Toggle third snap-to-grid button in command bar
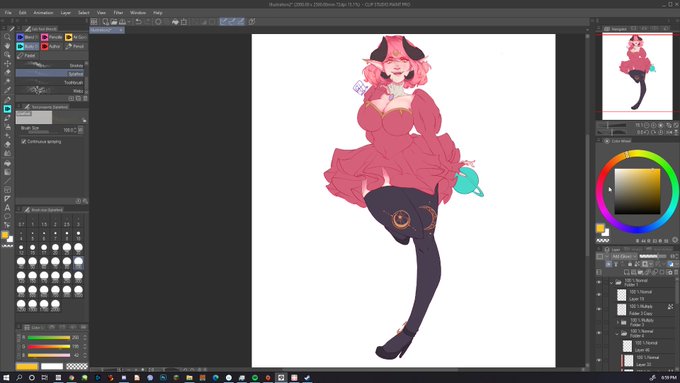This screenshot has width=680, height=383. [241, 22]
